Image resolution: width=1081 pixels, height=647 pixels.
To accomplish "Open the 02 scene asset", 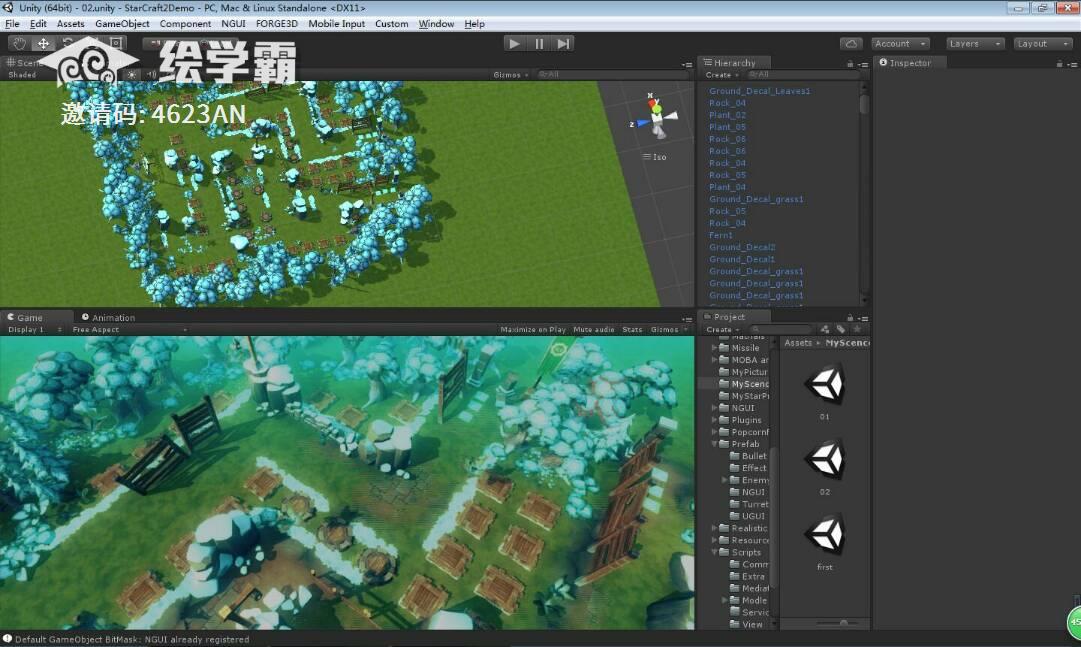I will click(x=825, y=468).
